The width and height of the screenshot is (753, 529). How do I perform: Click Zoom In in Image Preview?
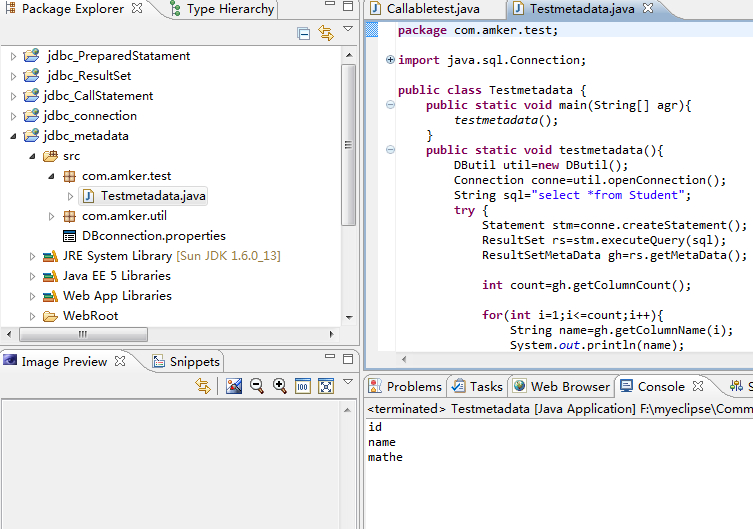pos(279,386)
